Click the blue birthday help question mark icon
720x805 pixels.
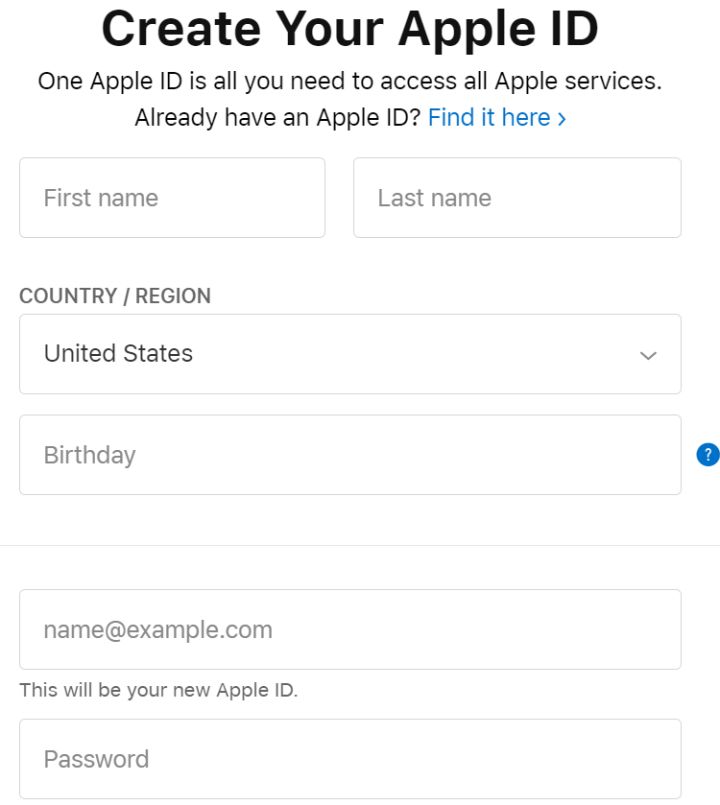[x=707, y=455]
